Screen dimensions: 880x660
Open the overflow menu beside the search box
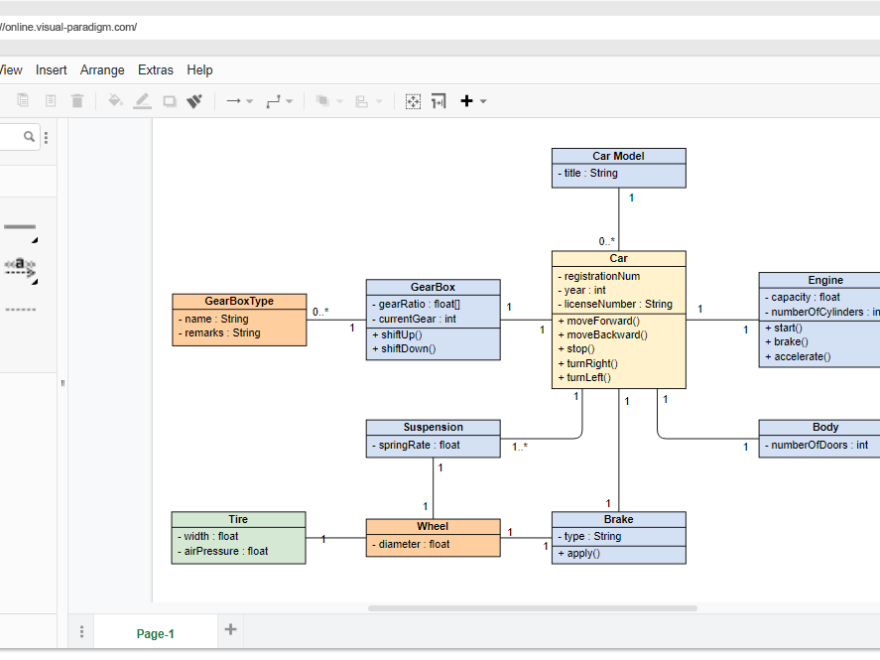click(x=46, y=136)
